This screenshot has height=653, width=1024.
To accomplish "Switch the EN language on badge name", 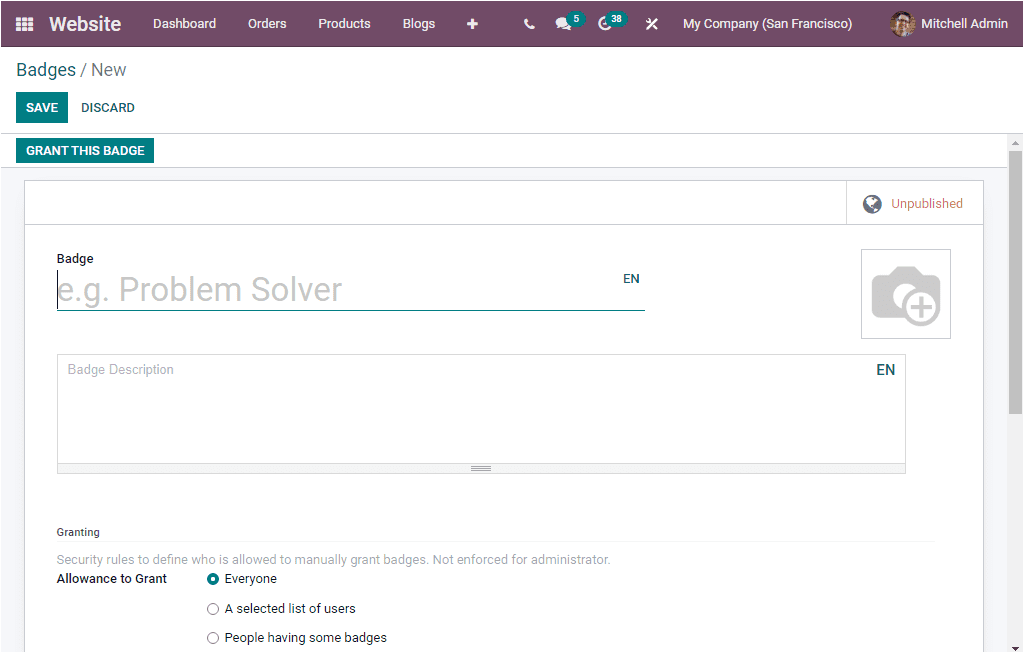I will tap(631, 278).
